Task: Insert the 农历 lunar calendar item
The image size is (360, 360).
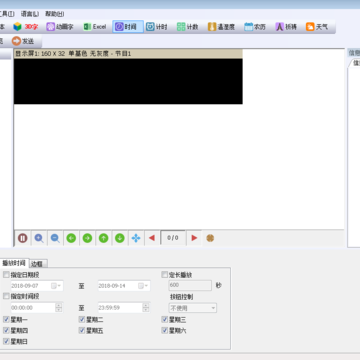Action: pos(255,27)
